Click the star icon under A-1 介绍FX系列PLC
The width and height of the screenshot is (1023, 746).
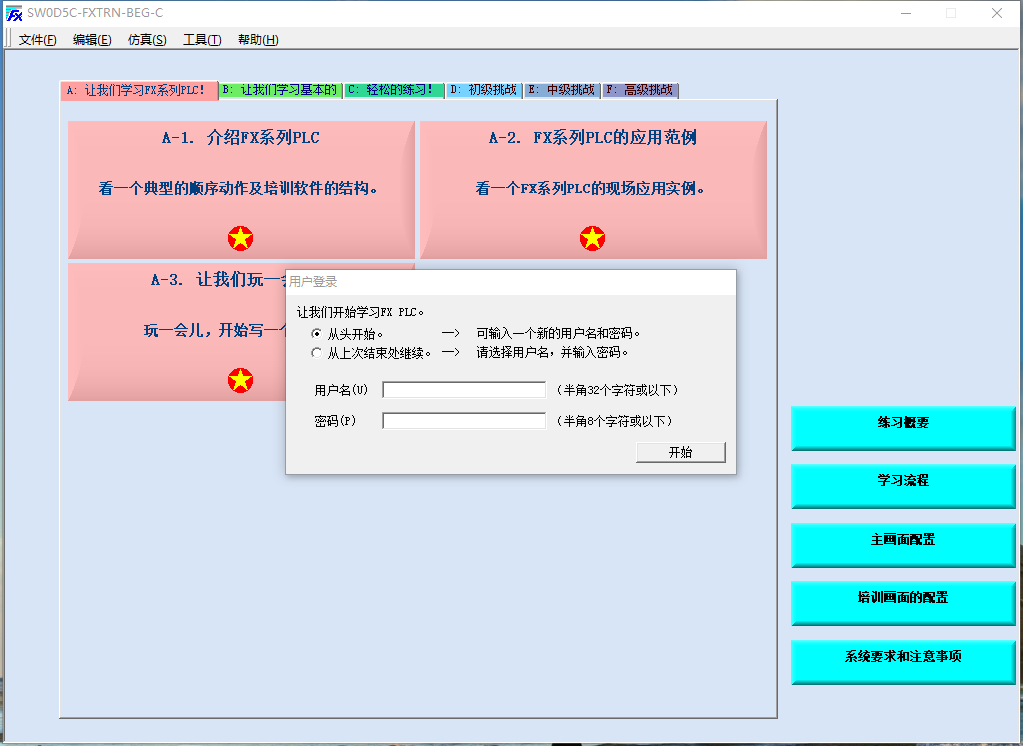(240, 238)
